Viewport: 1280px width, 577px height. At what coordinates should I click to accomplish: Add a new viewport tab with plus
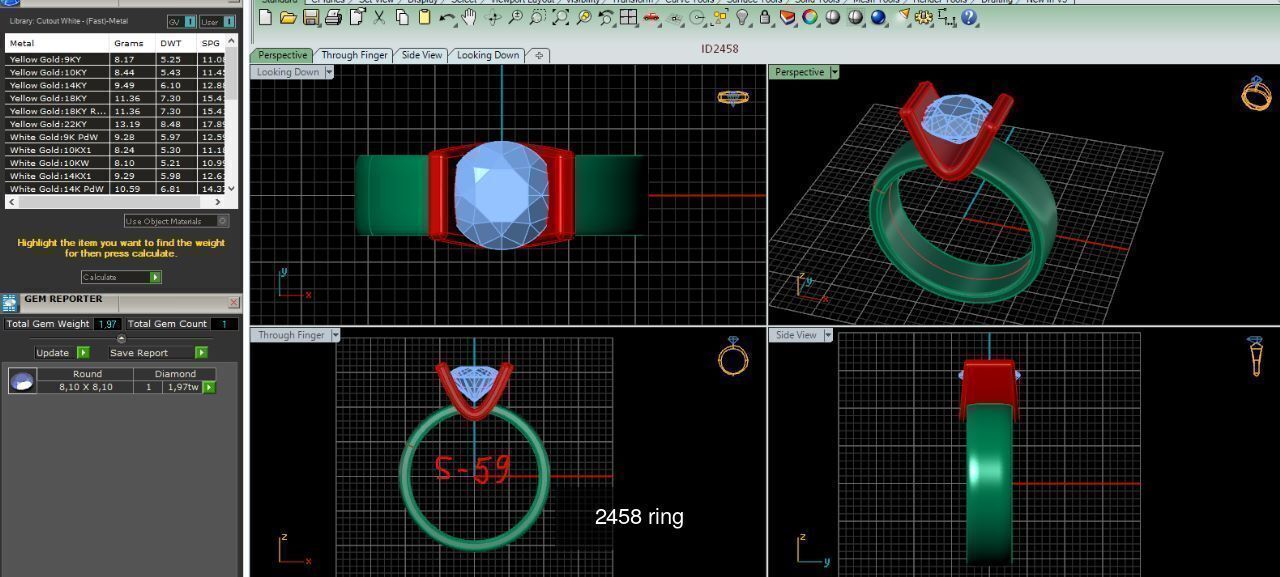click(539, 55)
